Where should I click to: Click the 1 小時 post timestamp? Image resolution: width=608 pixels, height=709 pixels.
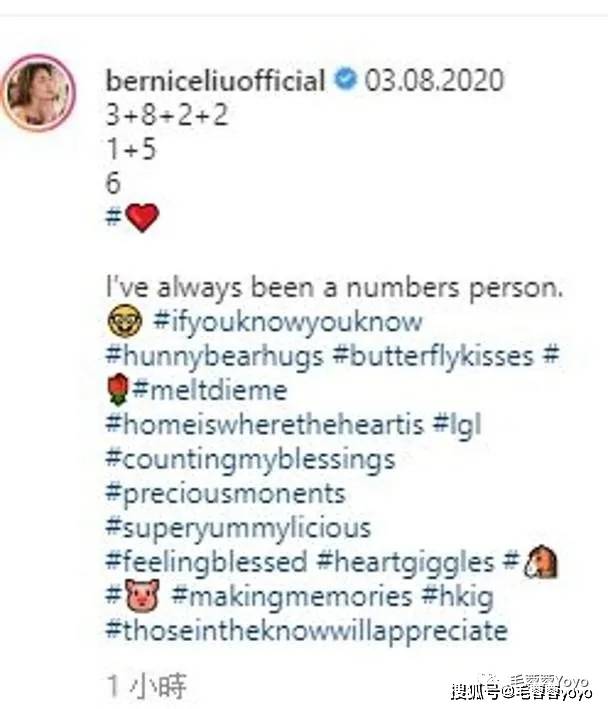point(147,686)
